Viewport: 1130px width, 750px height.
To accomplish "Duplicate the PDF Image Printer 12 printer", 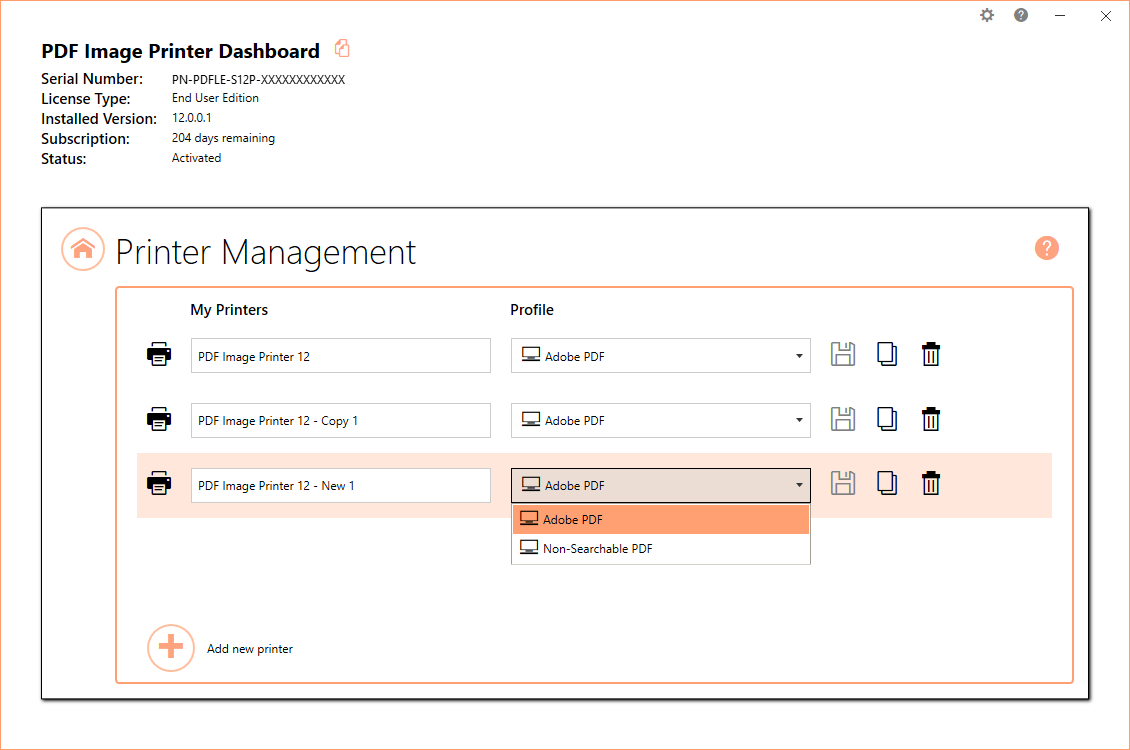I will (x=887, y=354).
